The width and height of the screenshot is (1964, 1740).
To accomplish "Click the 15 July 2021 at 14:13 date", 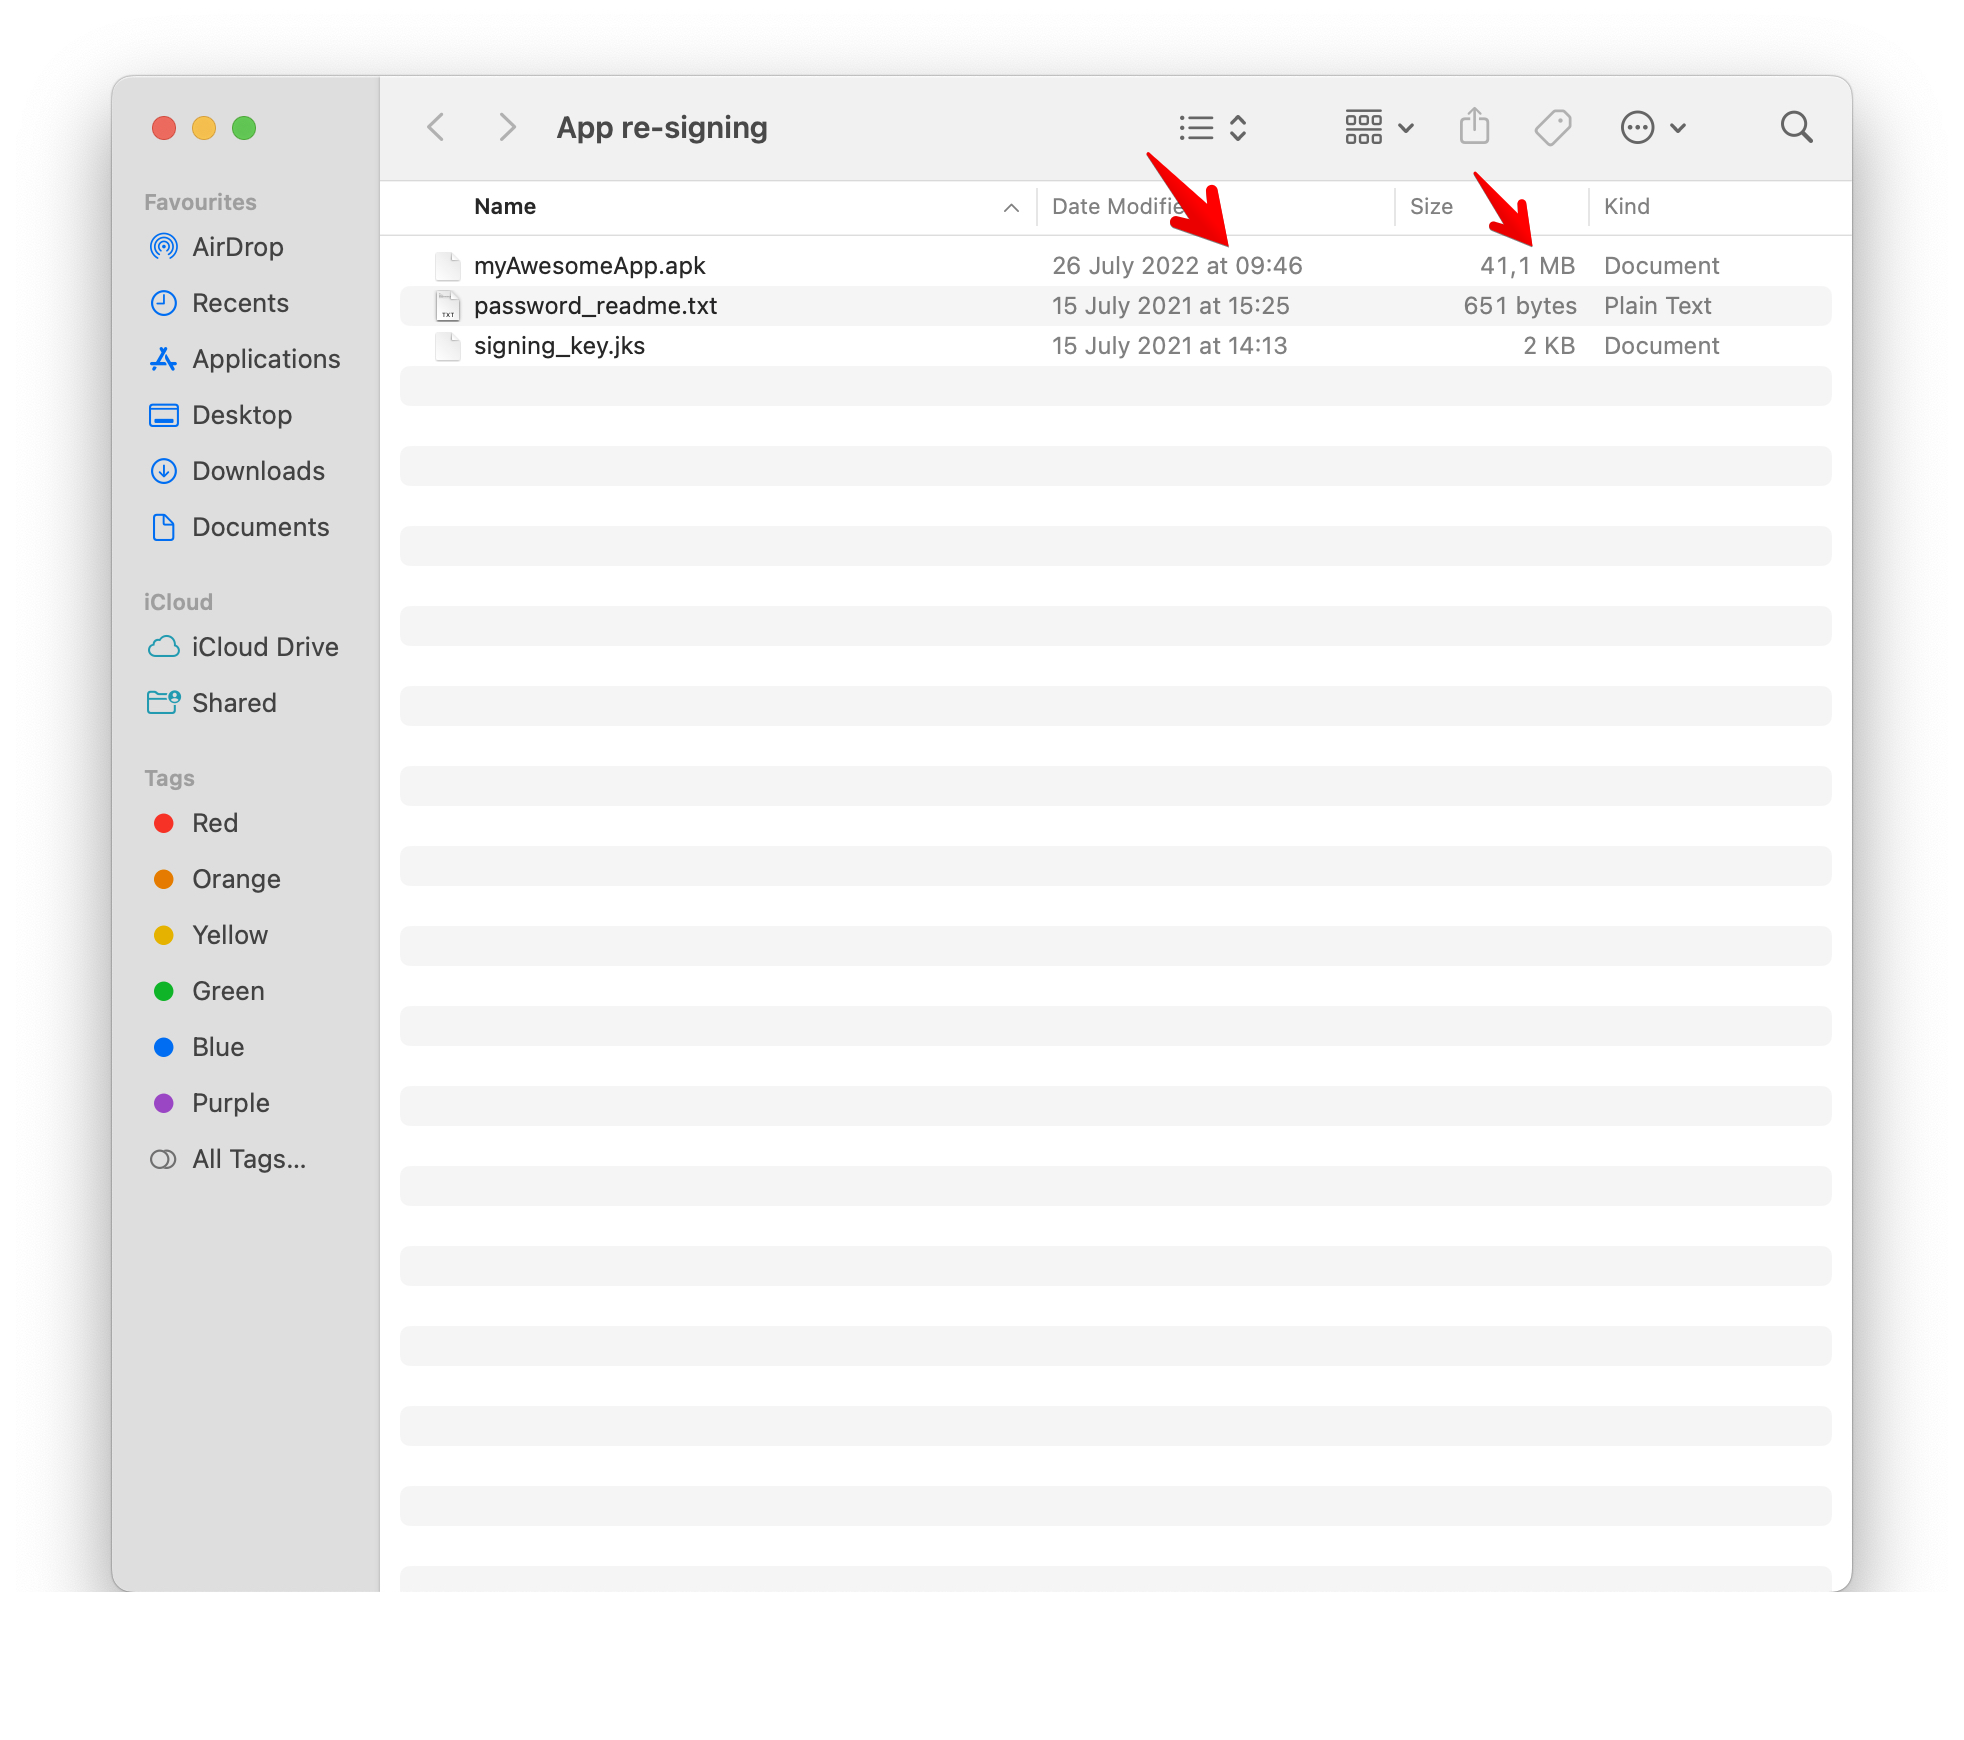I will click(1169, 346).
